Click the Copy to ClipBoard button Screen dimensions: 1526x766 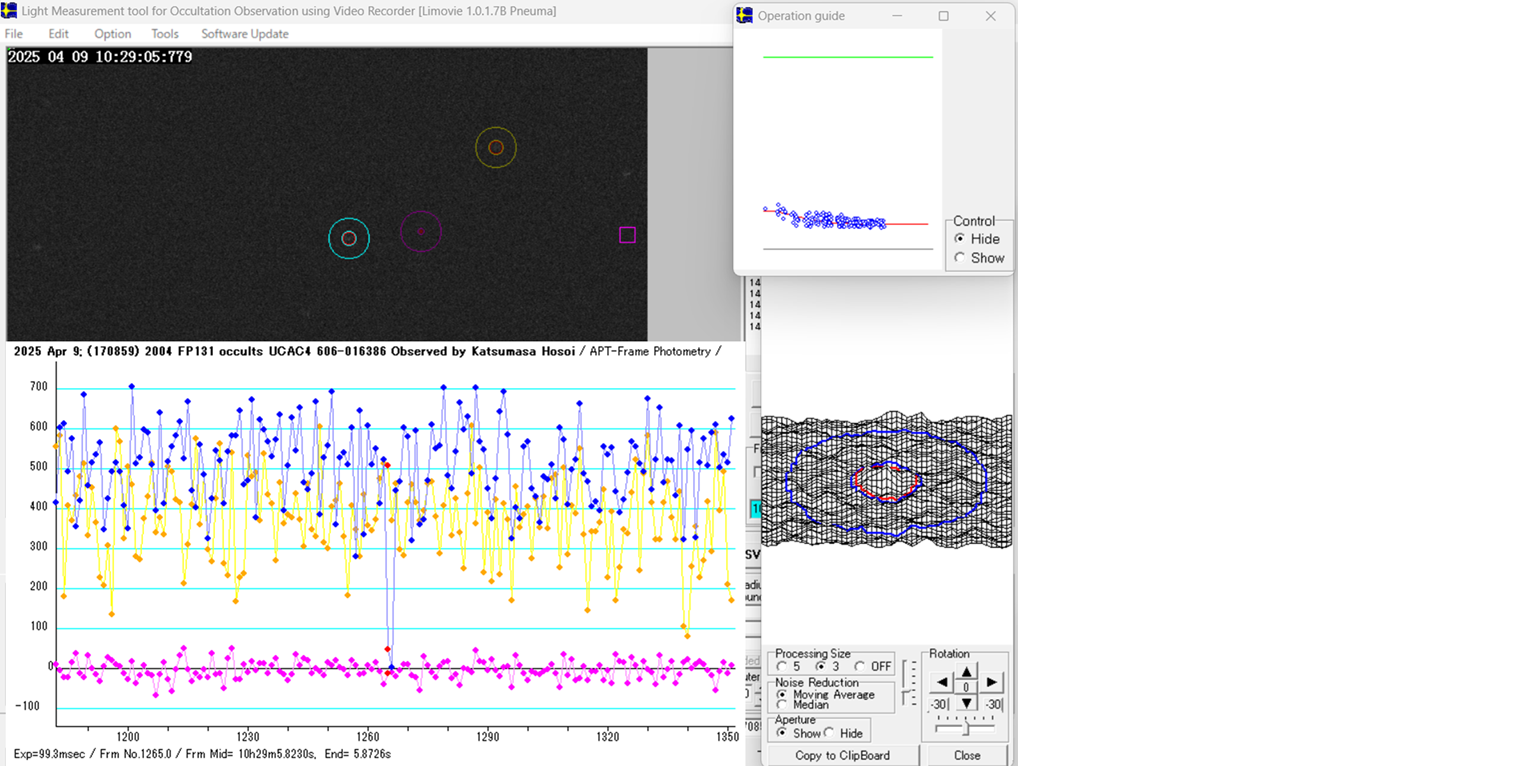842,755
